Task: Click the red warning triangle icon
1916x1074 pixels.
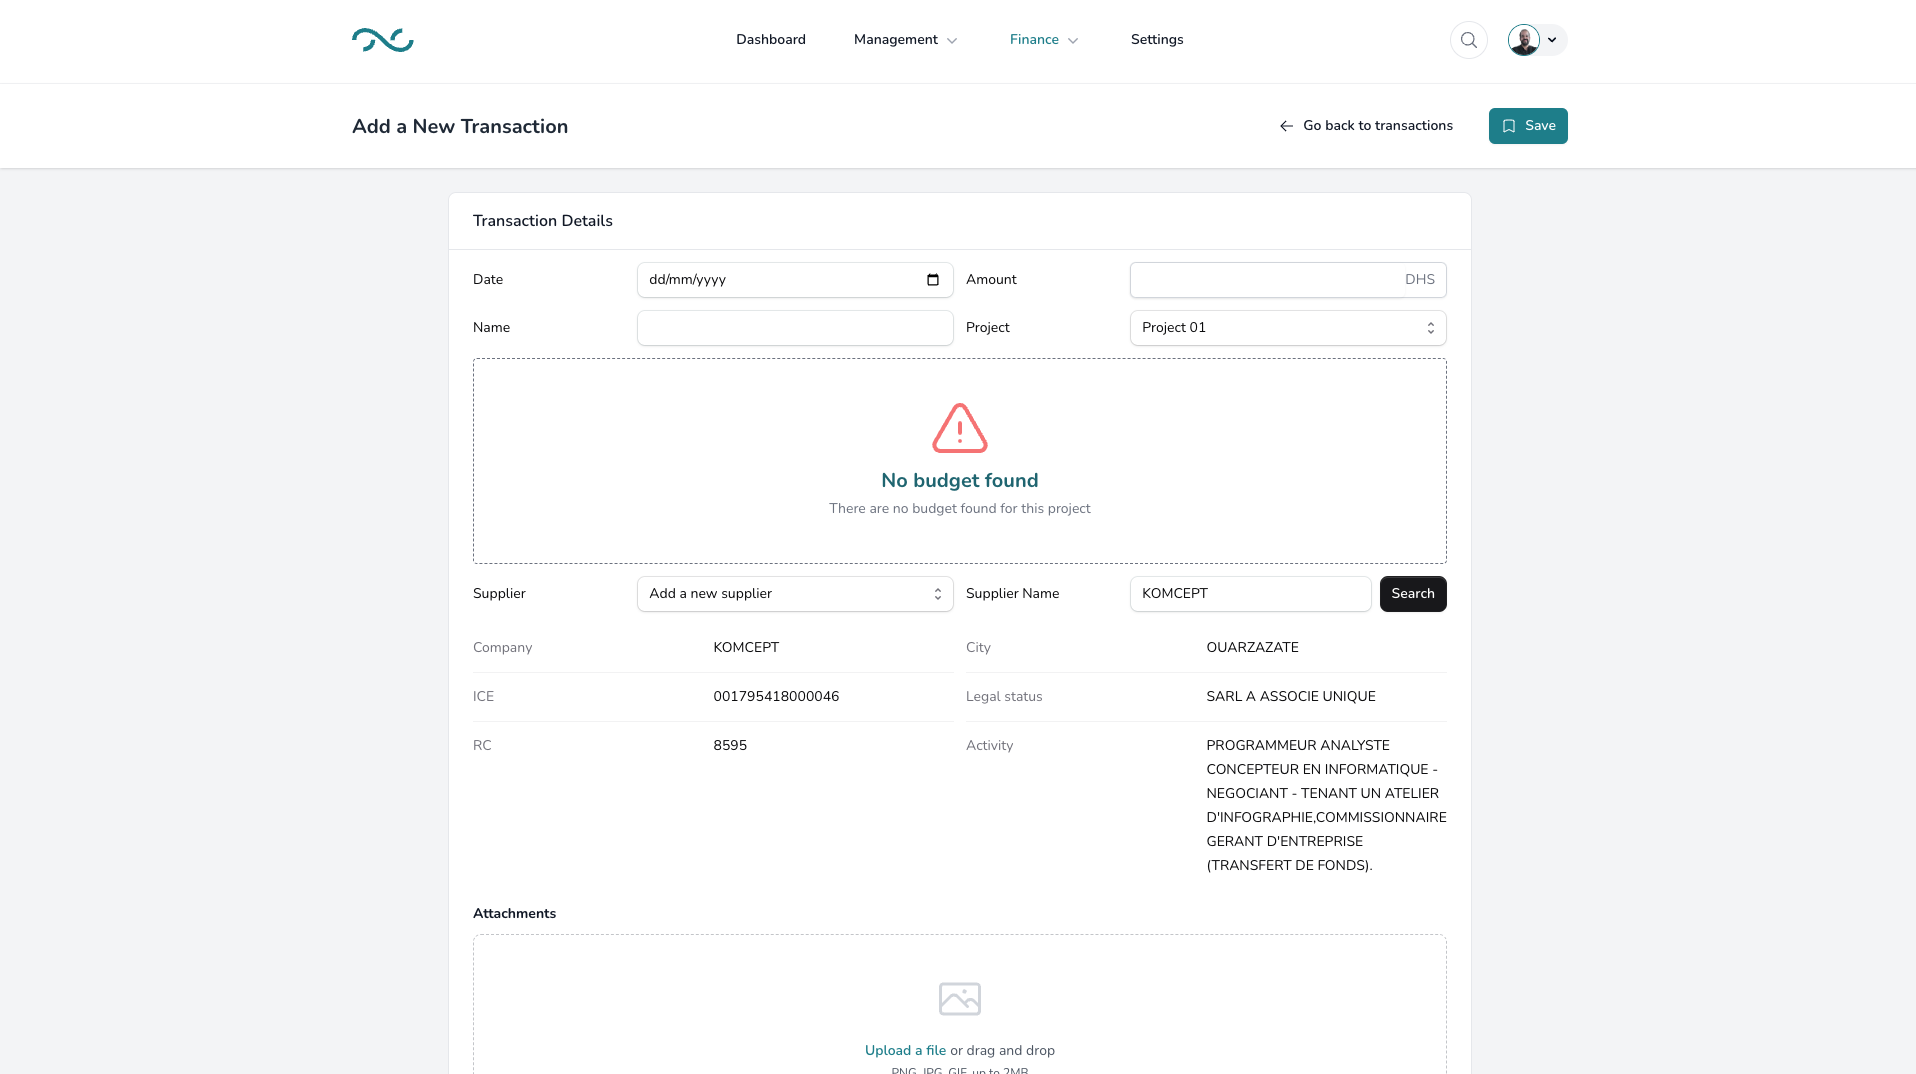Action: pyautogui.click(x=959, y=429)
